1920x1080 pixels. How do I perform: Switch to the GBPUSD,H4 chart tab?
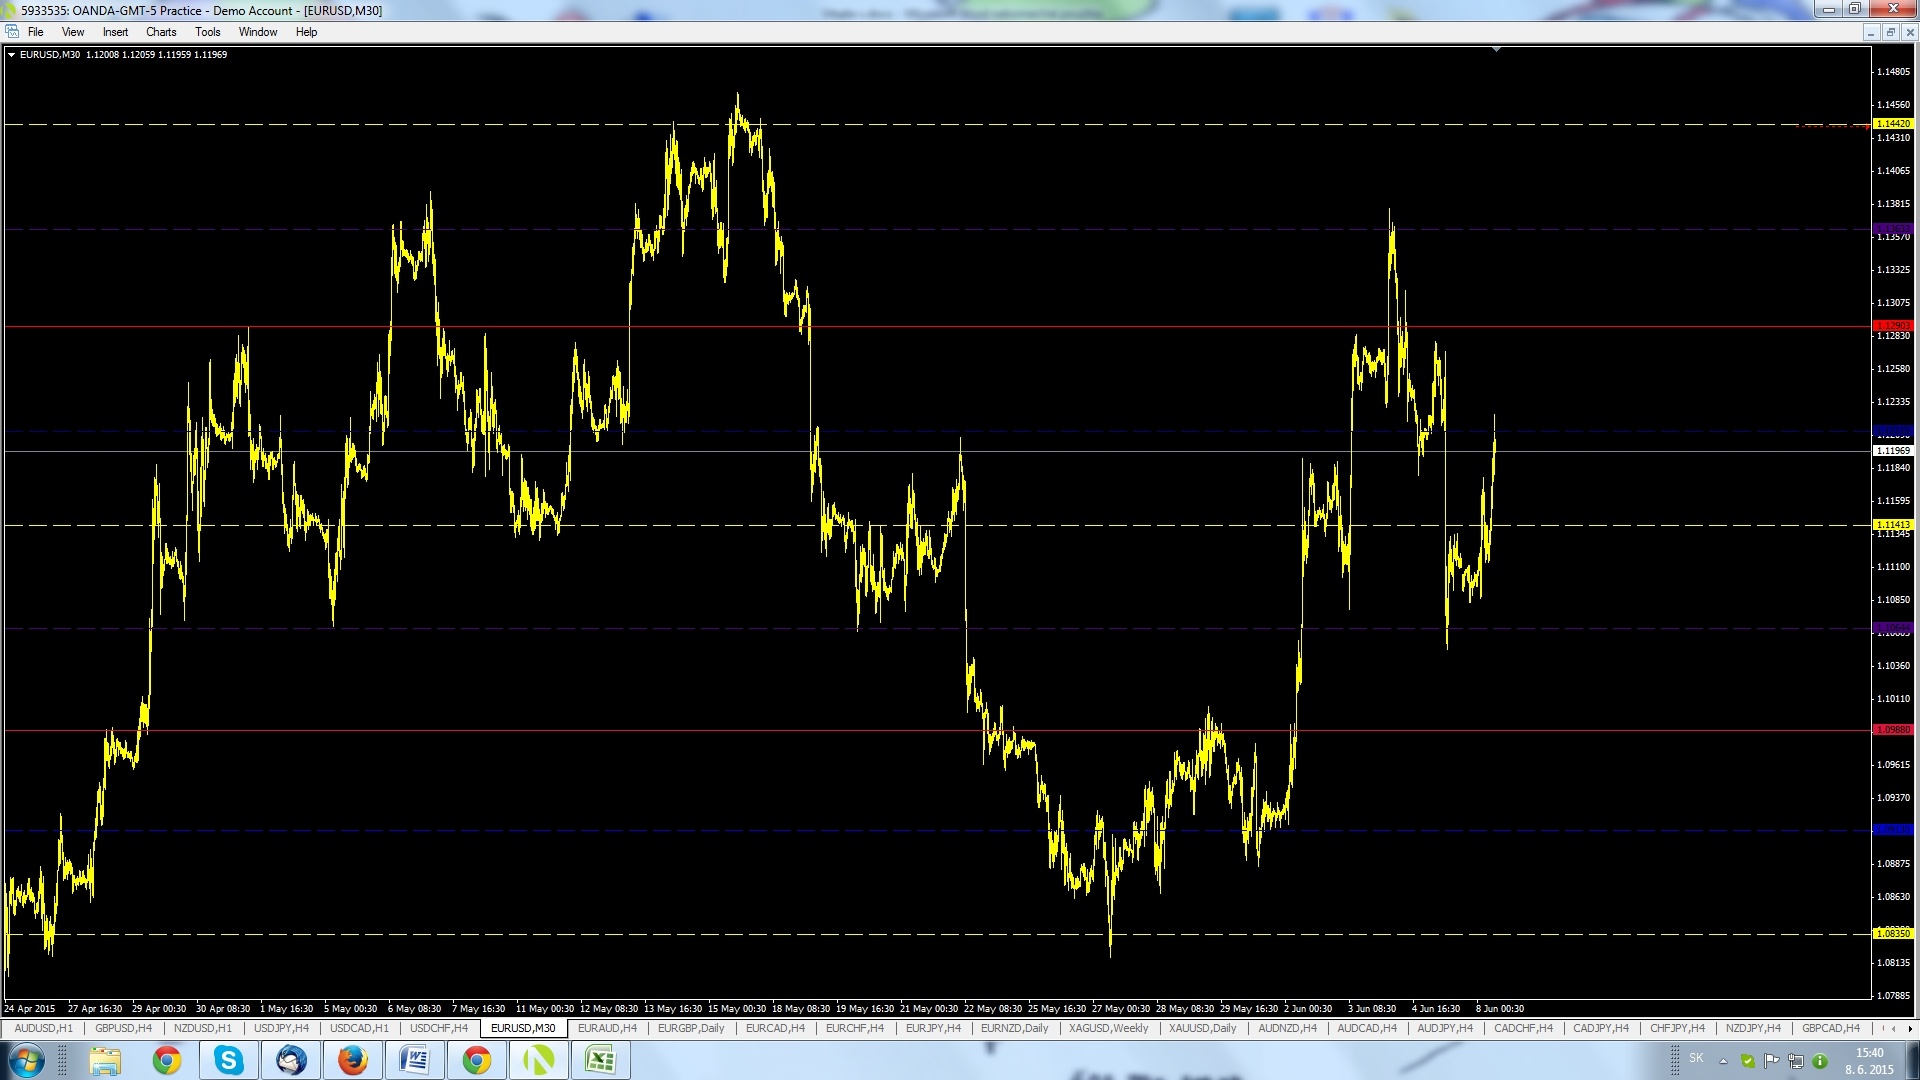tap(124, 1028)
